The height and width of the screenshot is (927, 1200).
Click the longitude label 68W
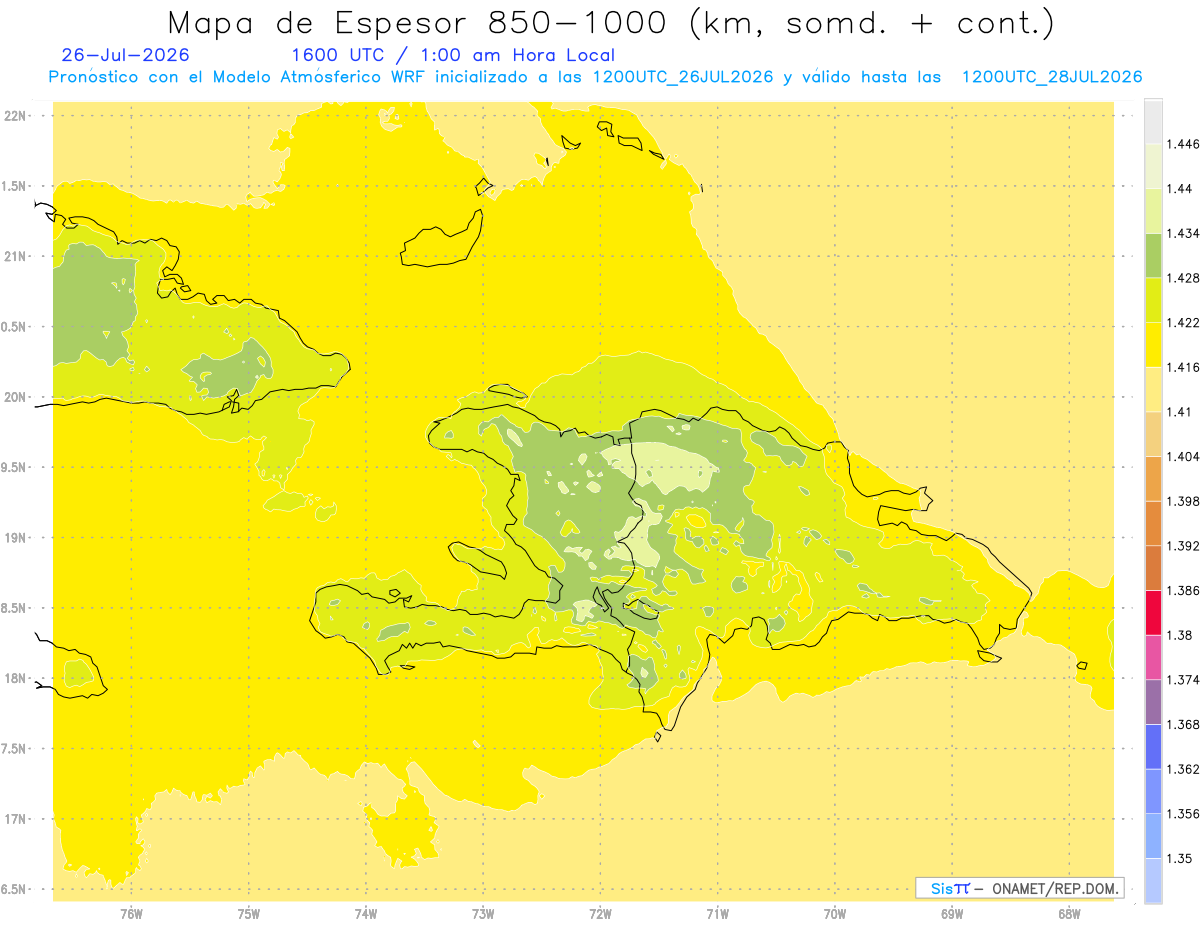click(1069, 914)
